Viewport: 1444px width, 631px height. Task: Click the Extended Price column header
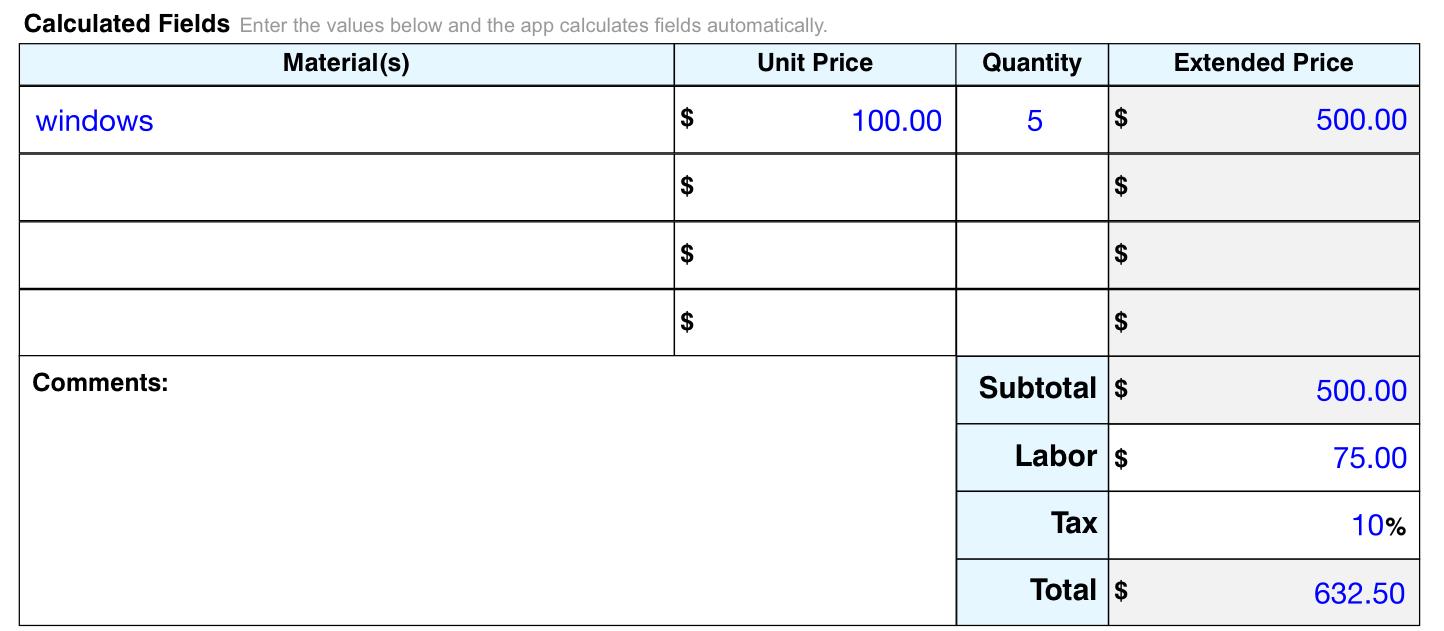(1263, 63)
